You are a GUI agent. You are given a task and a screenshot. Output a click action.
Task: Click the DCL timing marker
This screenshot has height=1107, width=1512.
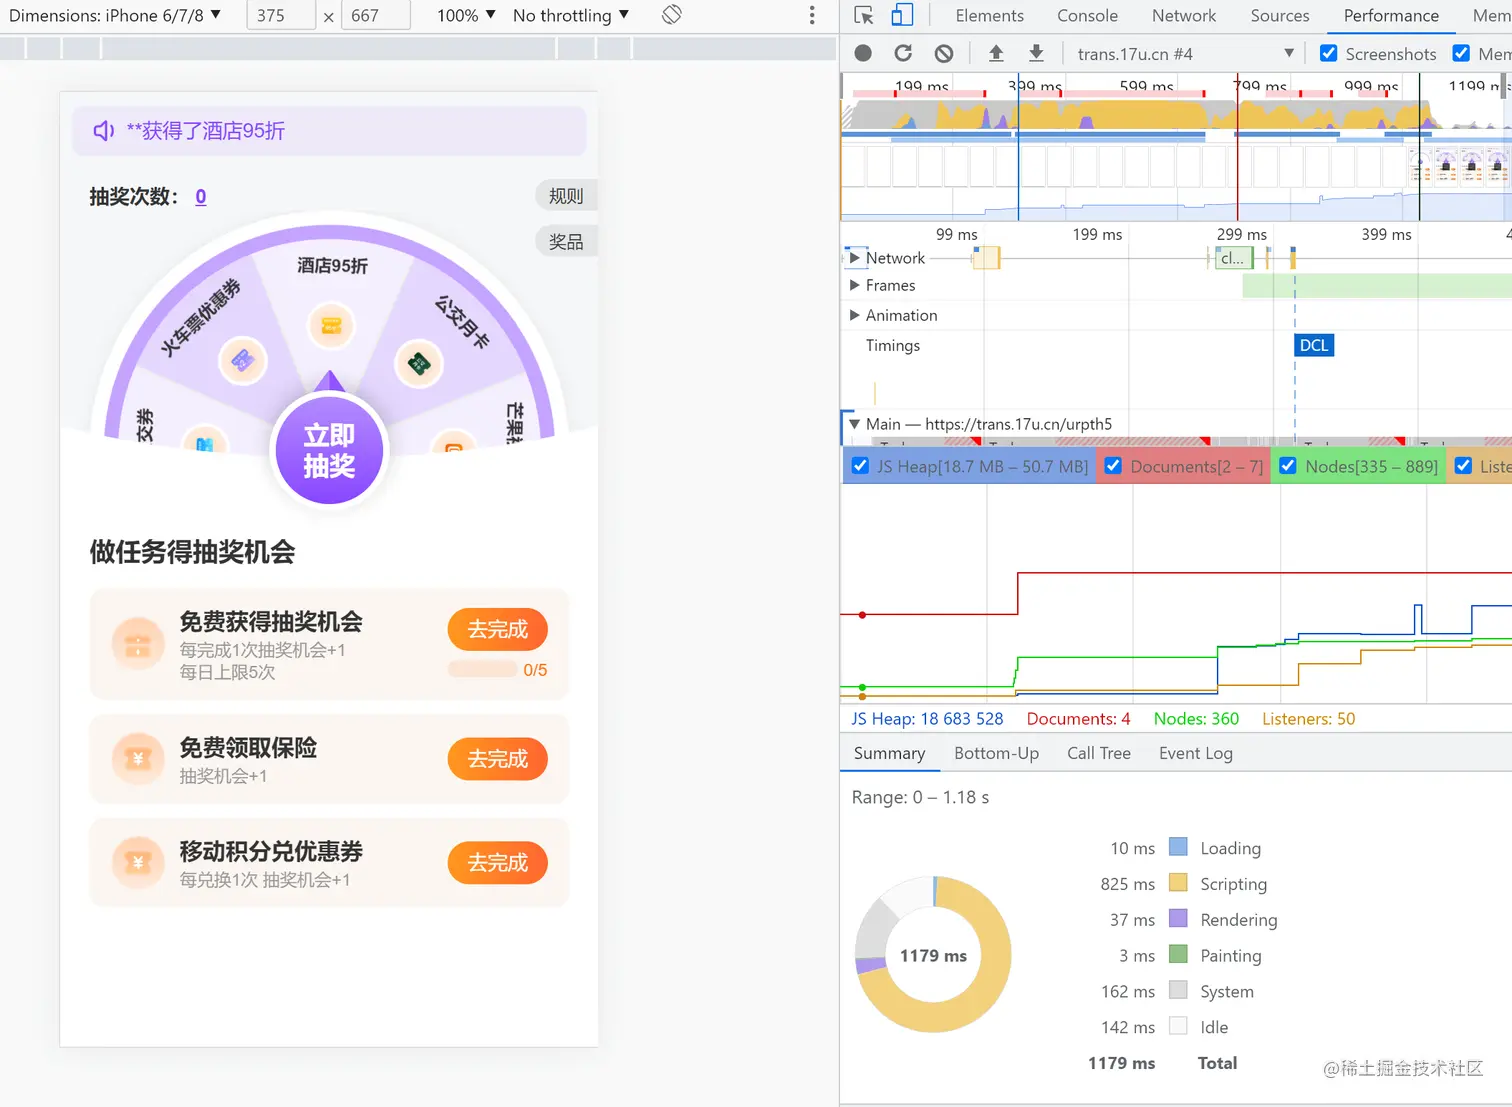click(1314, 345)
